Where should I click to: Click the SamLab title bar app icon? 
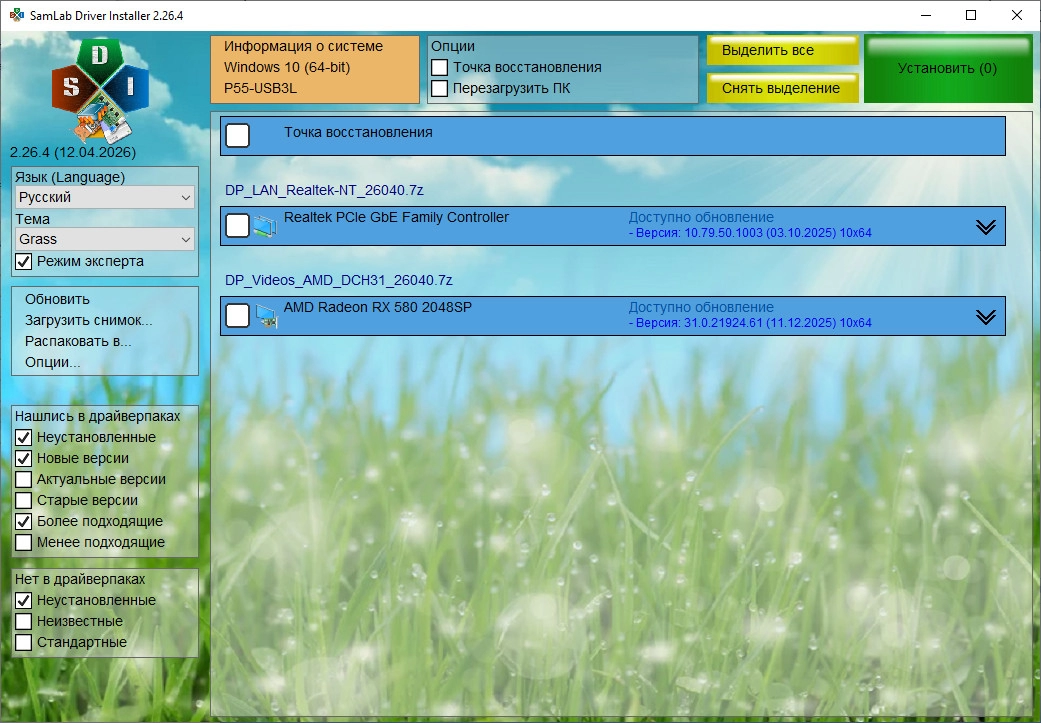[x=17, y=15]
